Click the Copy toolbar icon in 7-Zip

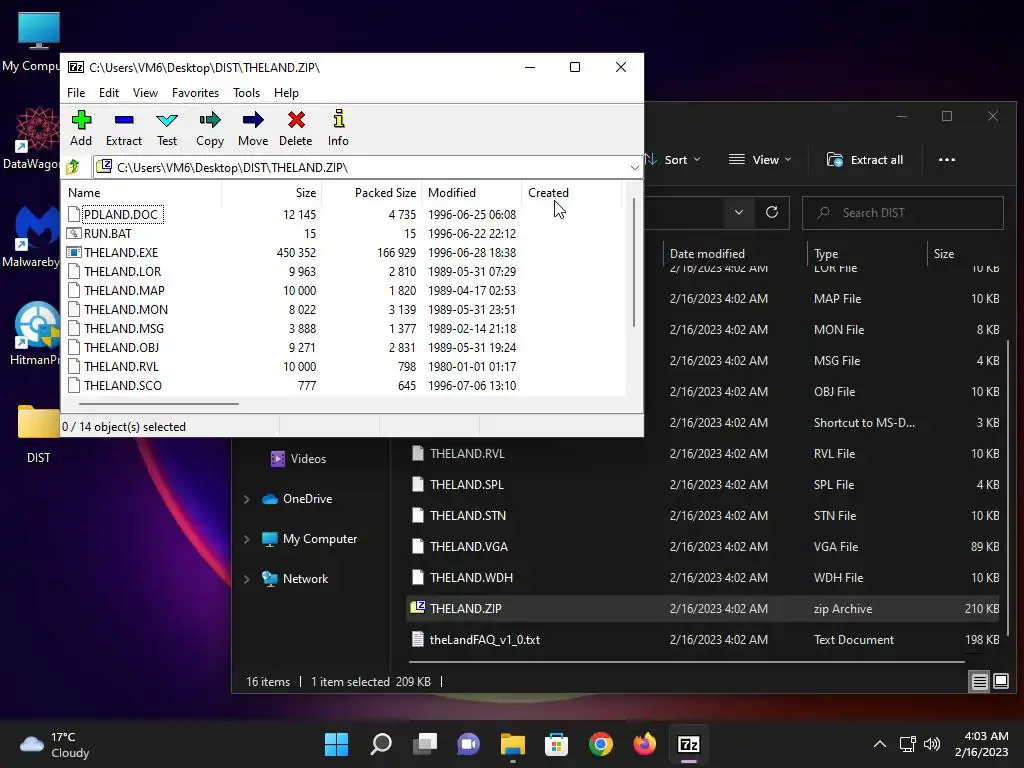pos(210,128)
